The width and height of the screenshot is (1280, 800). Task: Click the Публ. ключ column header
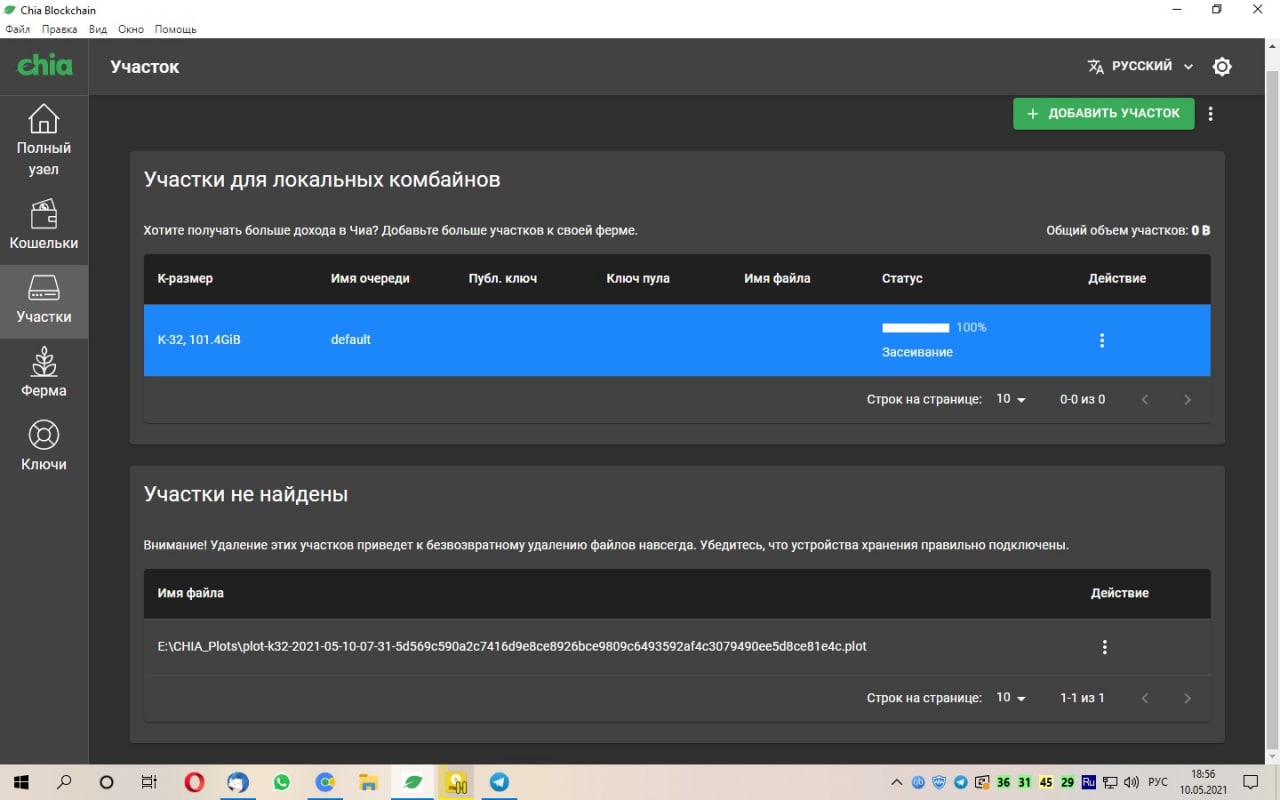(503, 278)
